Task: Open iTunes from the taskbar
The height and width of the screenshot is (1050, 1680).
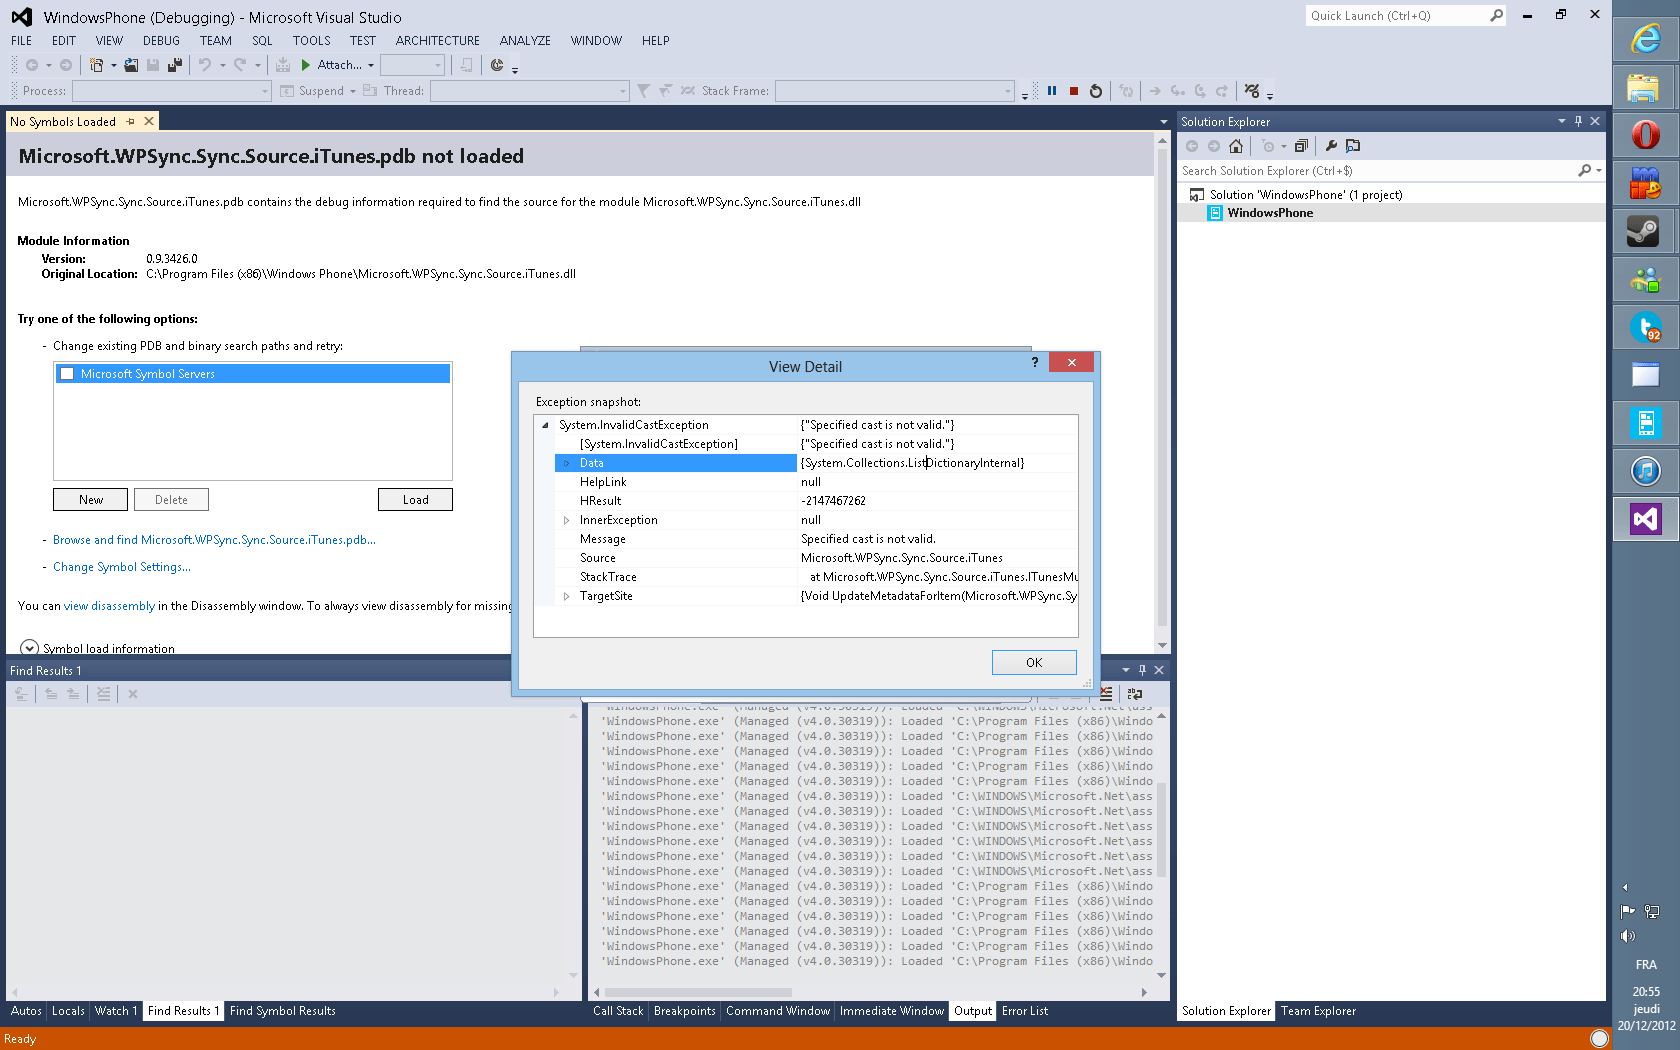Action: (x=1646, y=470)
